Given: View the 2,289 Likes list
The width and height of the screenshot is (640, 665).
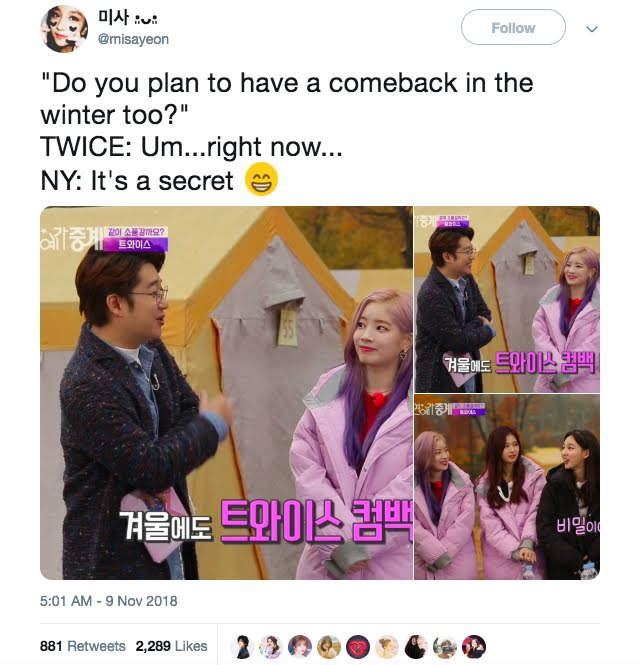Looking at the screenshot, I should [x=171, y=646].
